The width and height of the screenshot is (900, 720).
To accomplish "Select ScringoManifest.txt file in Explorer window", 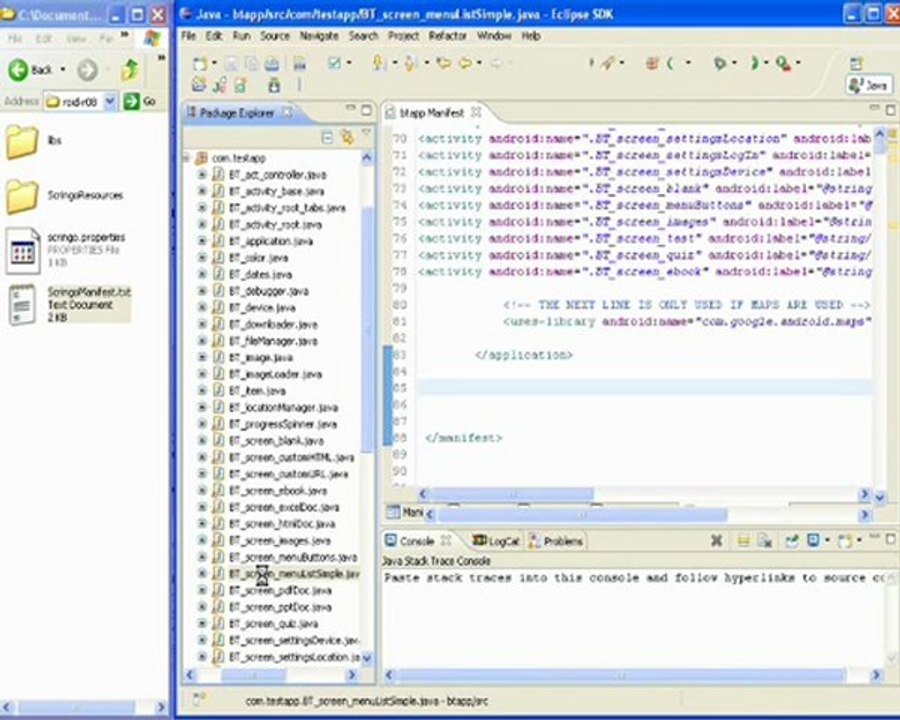I will [x=70, y=305].
